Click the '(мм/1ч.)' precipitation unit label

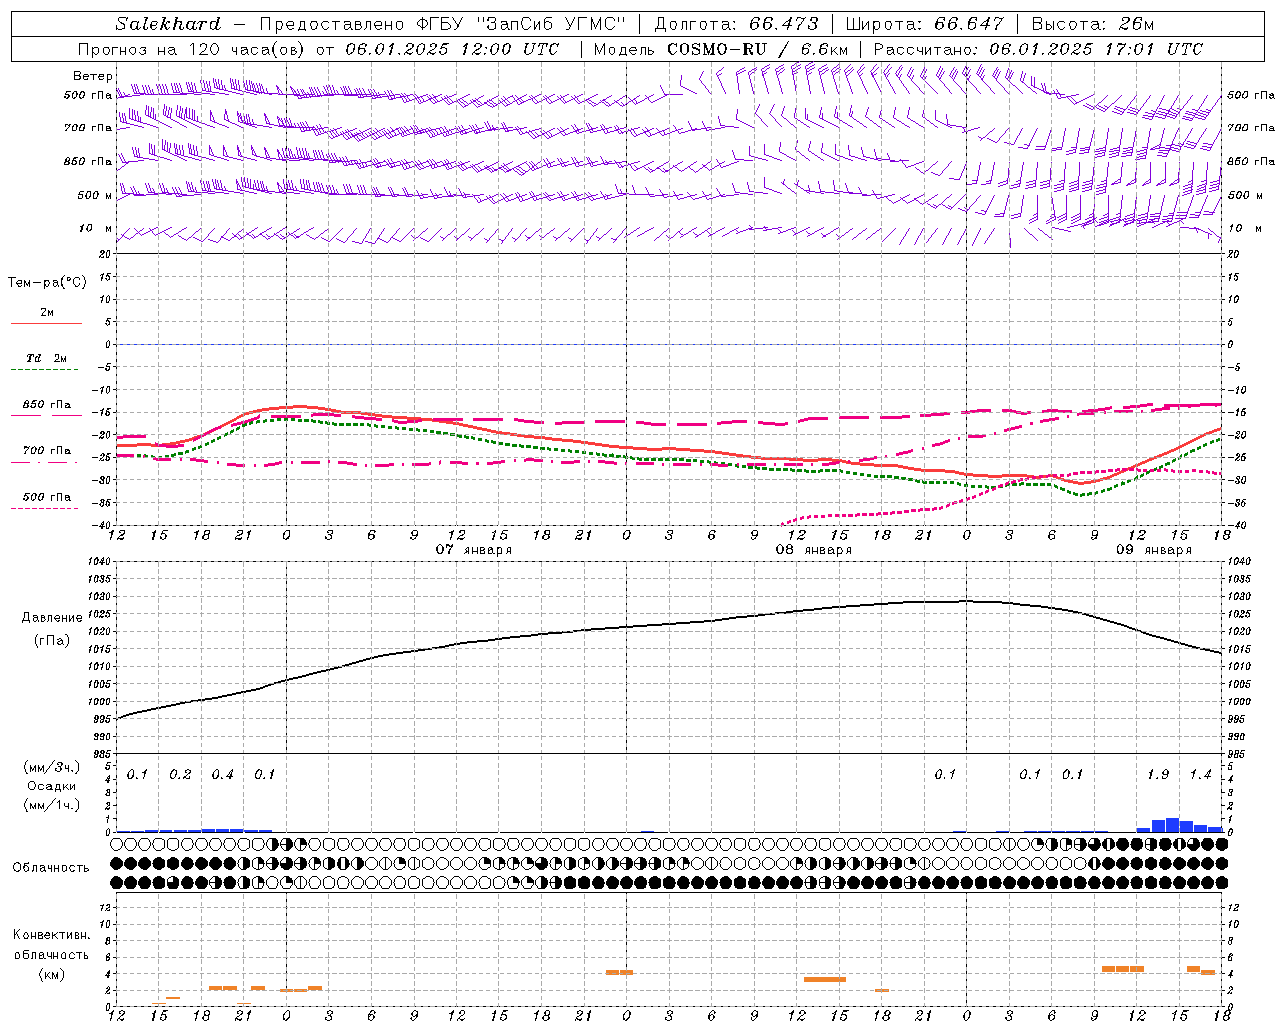[x=52, y=805]
